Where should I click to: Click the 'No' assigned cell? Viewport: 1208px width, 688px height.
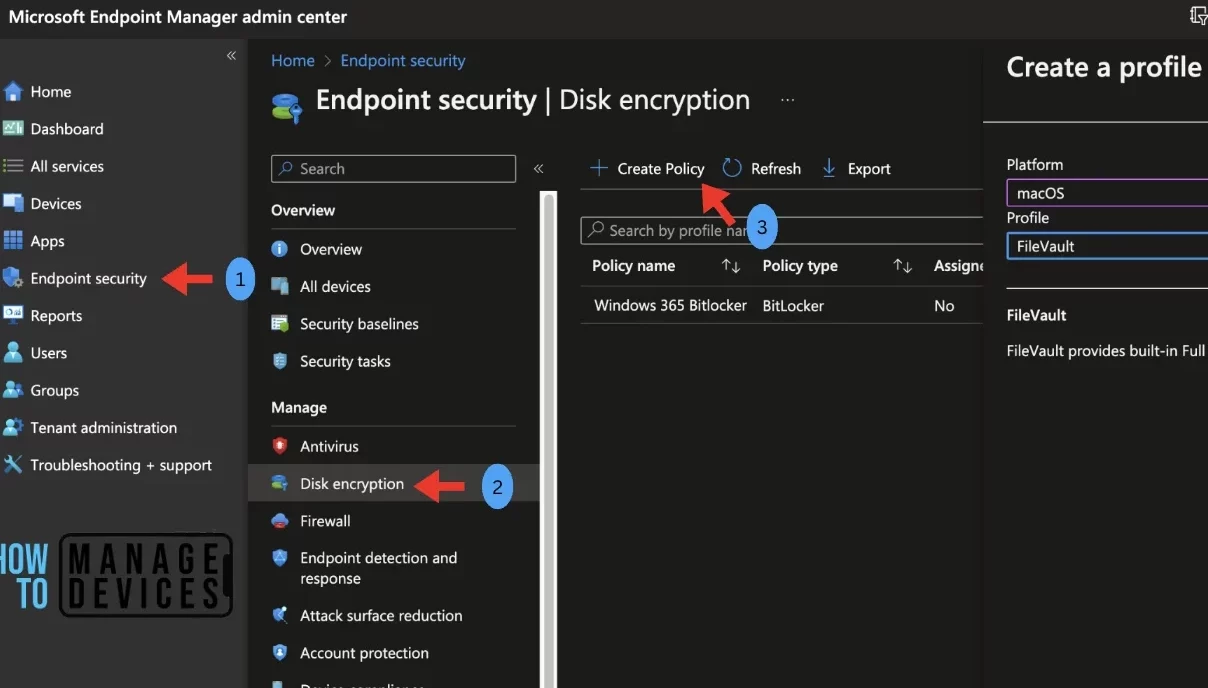click(944, 306)
